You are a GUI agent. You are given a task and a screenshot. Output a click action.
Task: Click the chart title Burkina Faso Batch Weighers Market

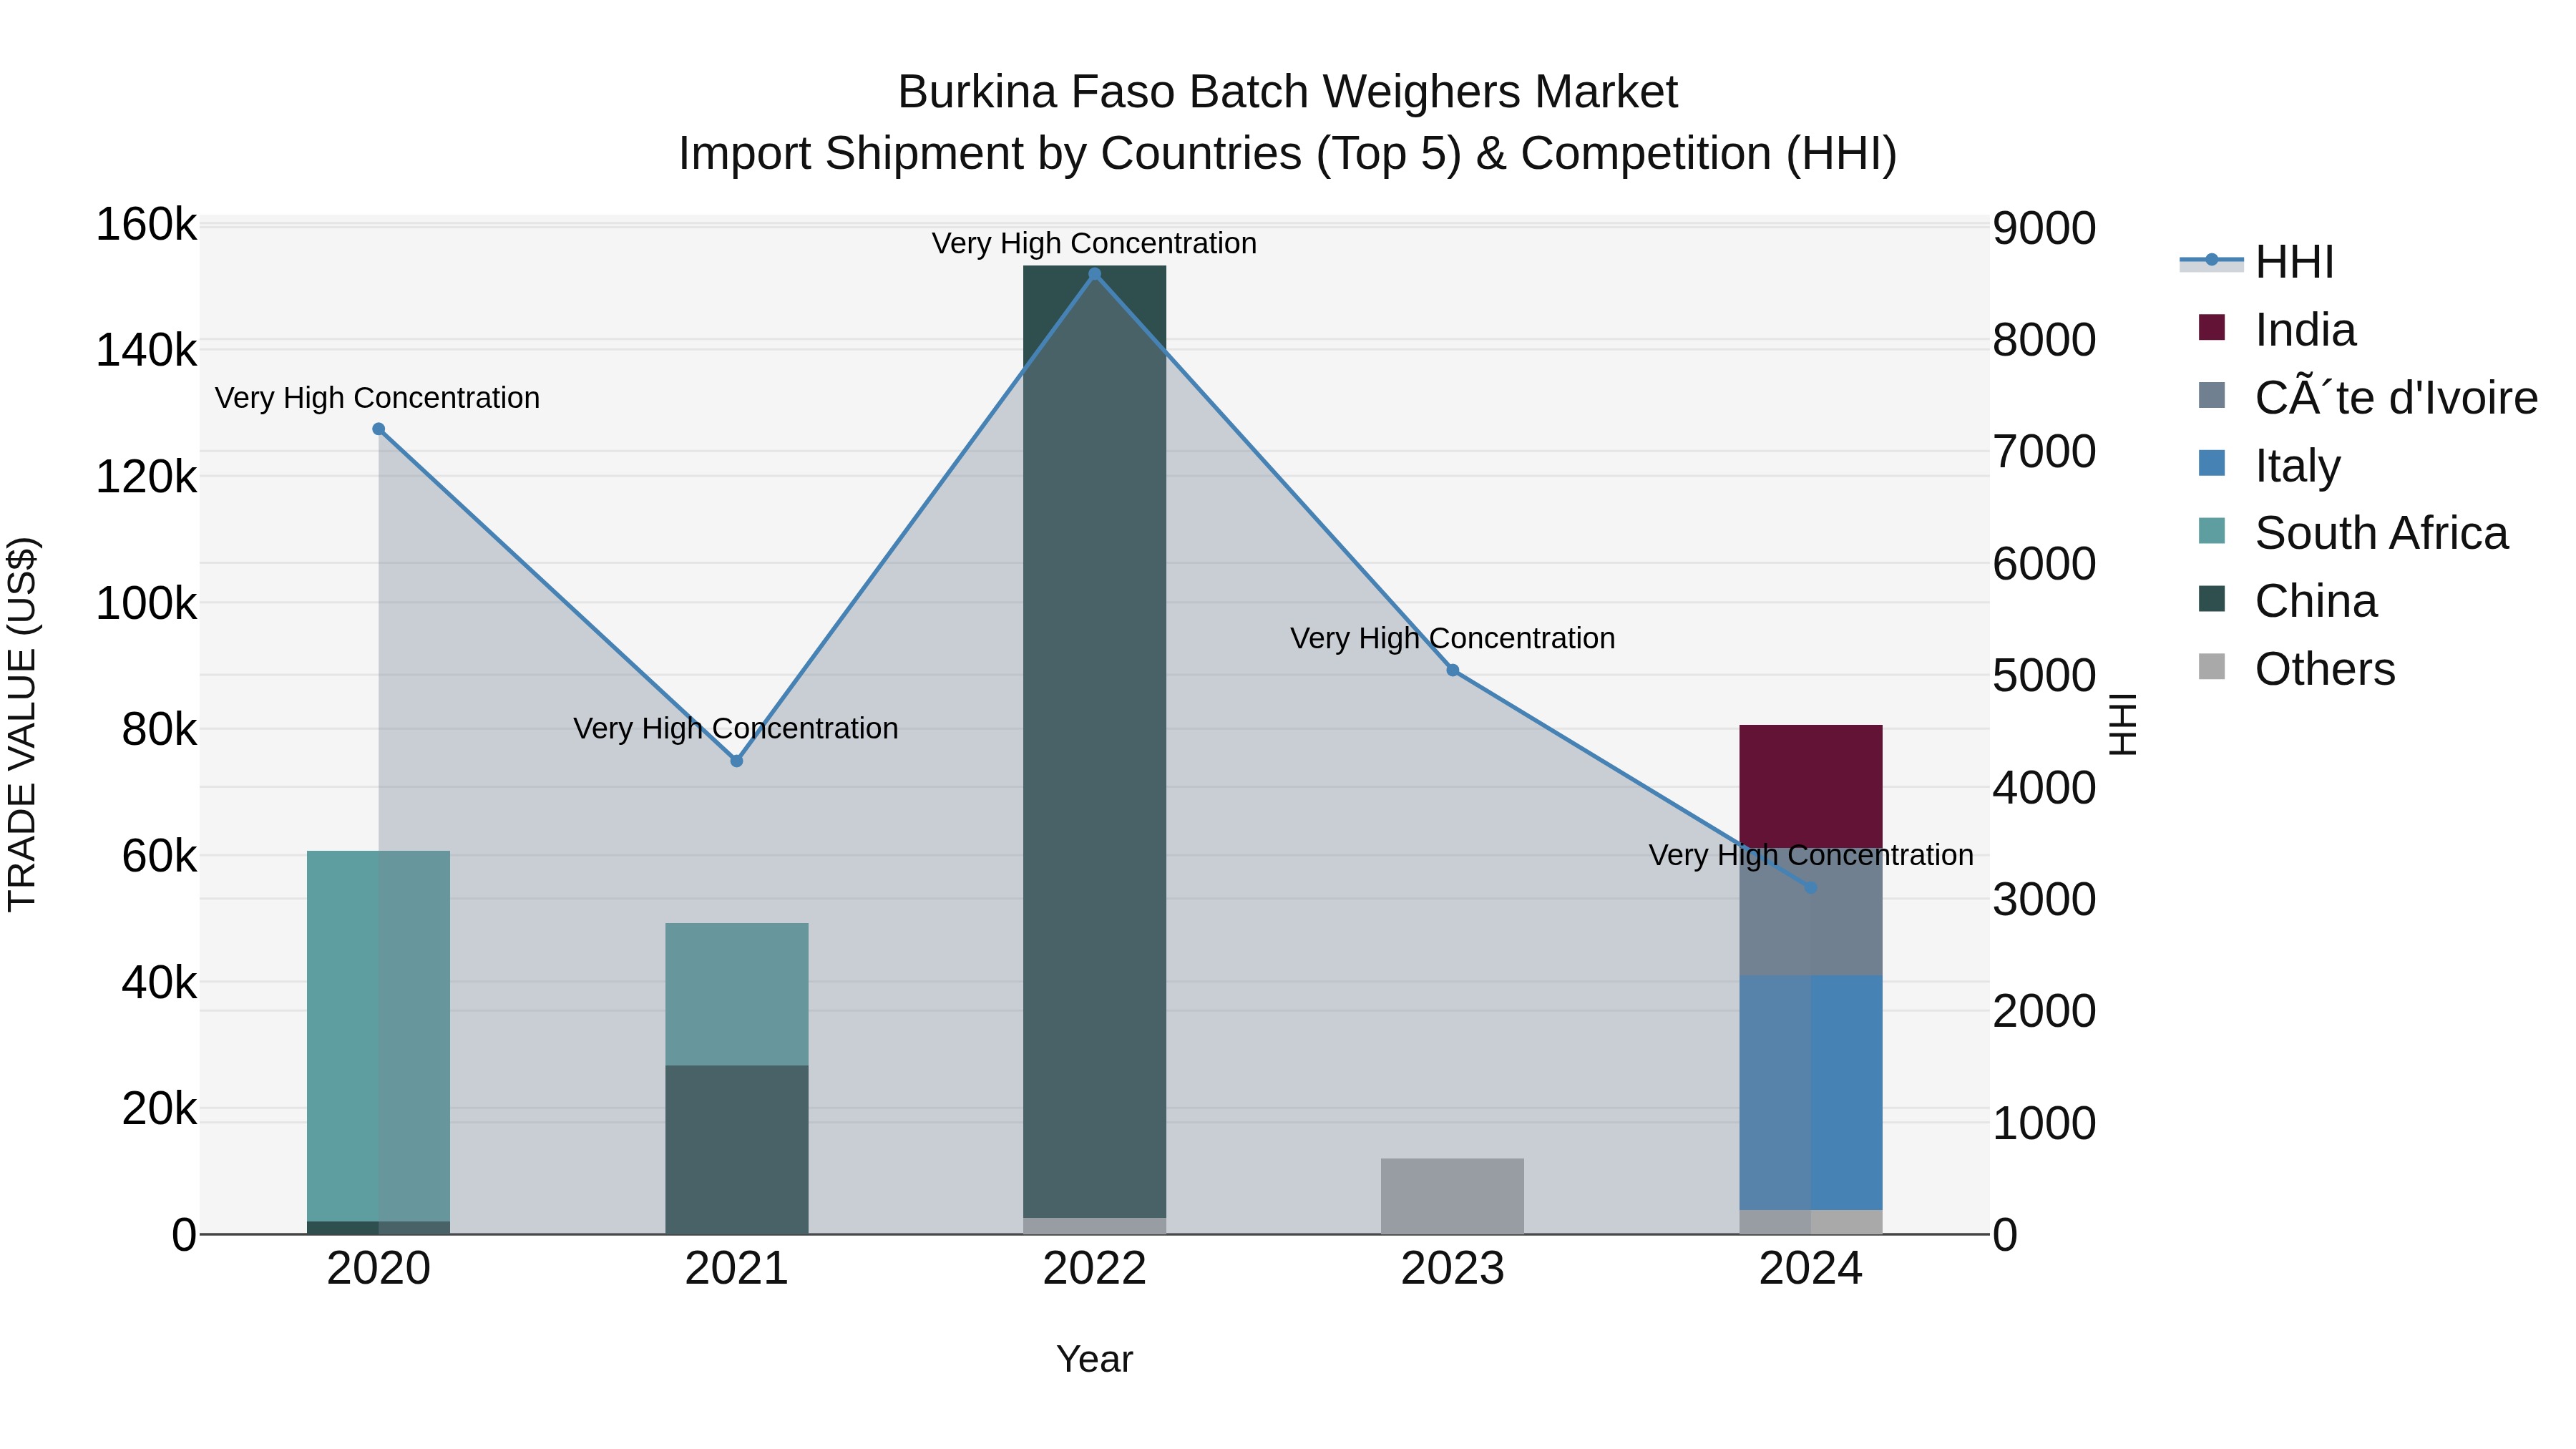(x=1287, y=92)
